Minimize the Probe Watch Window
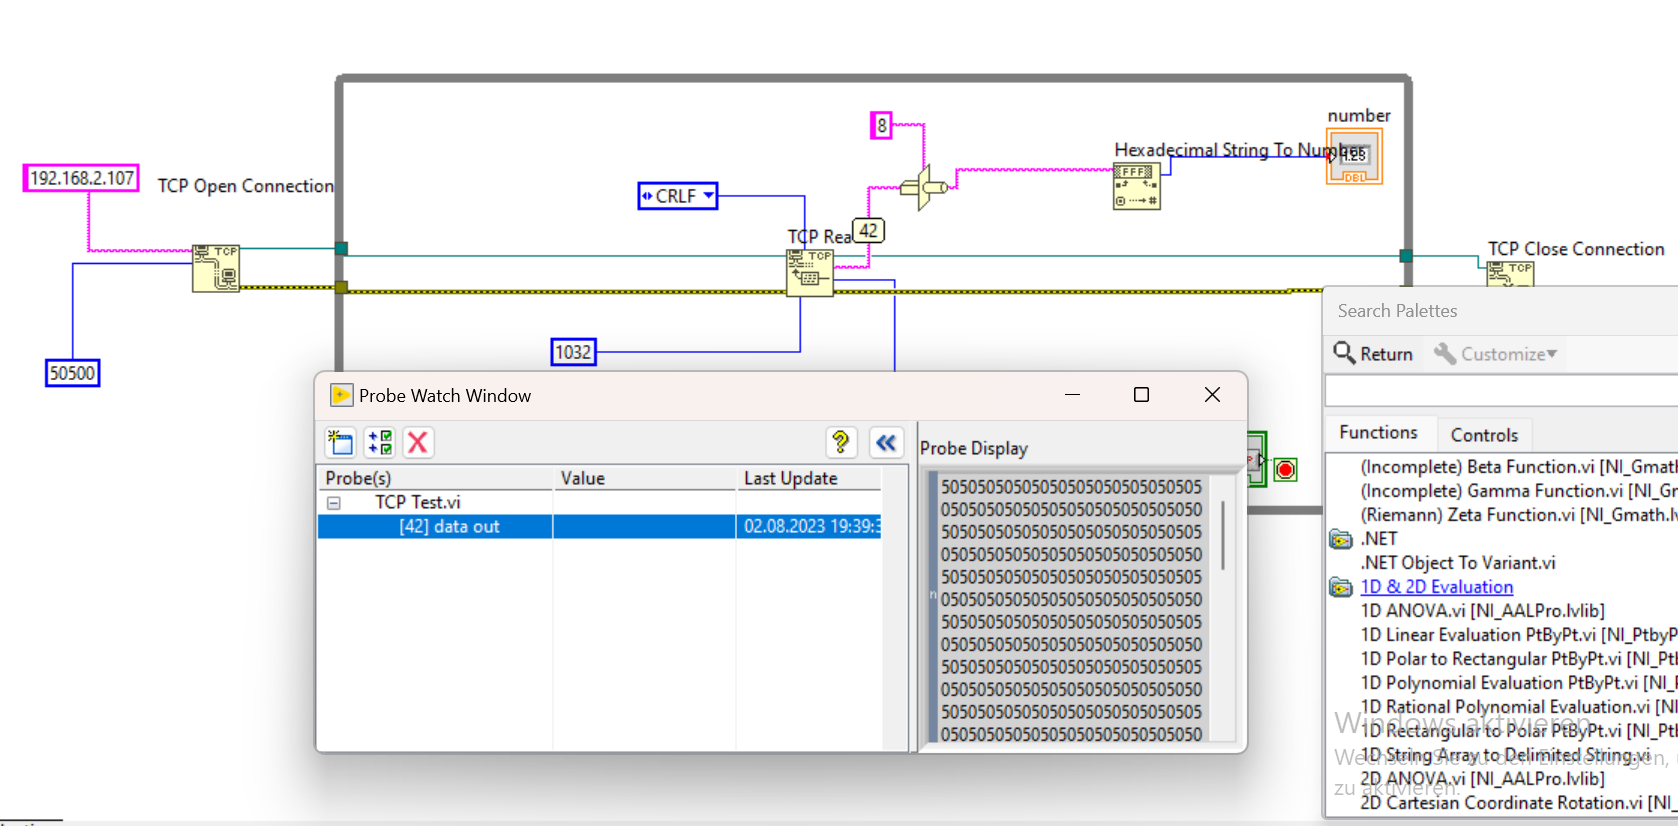Image resolution: width=1678 pixels, height=826 pixels. click(x=1072, y=395)
